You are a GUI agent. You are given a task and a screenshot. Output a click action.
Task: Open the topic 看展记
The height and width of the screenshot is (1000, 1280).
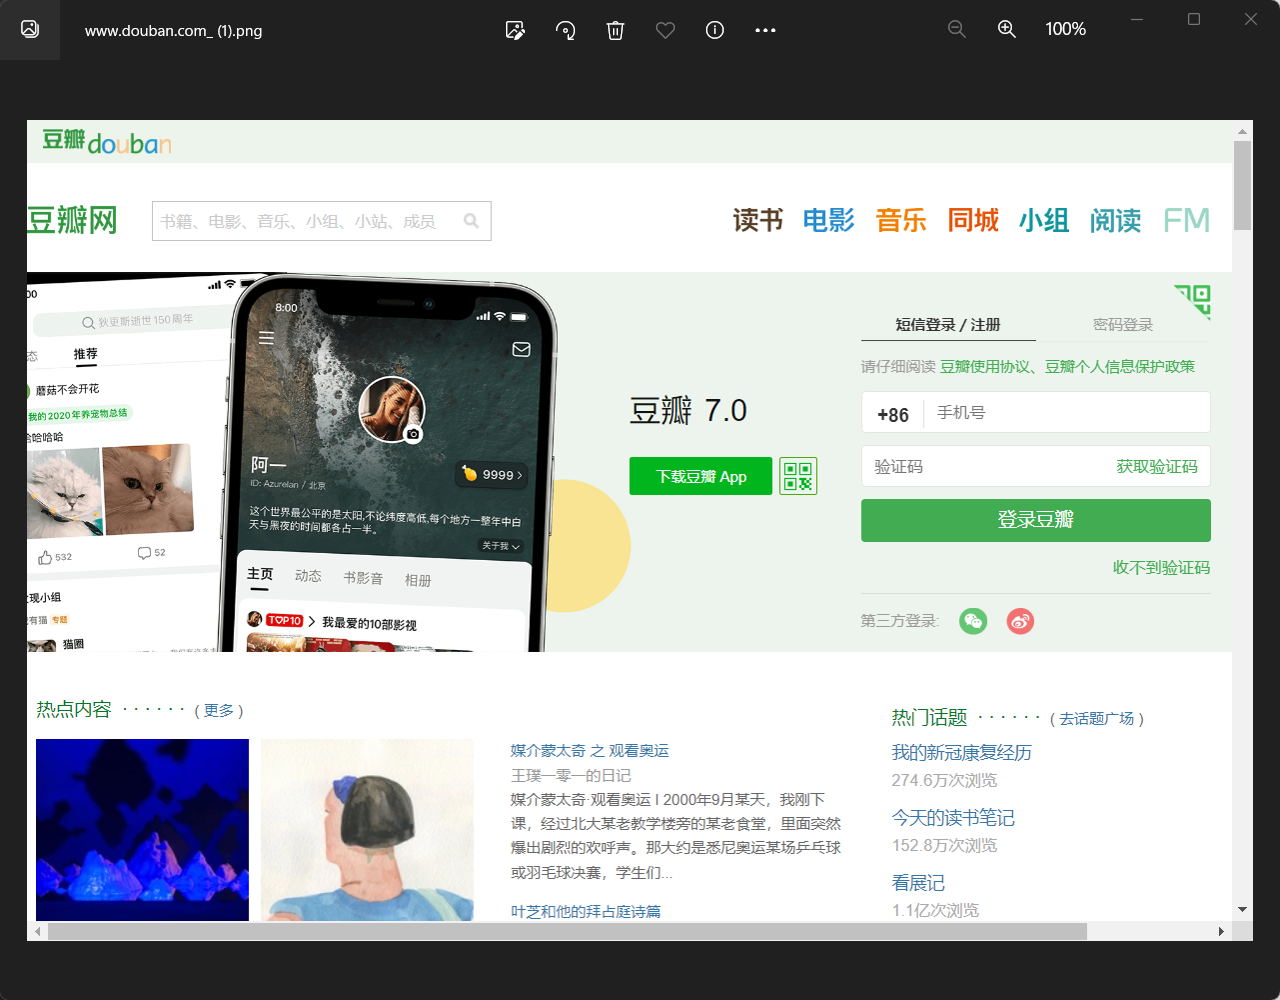pos(918,882)
